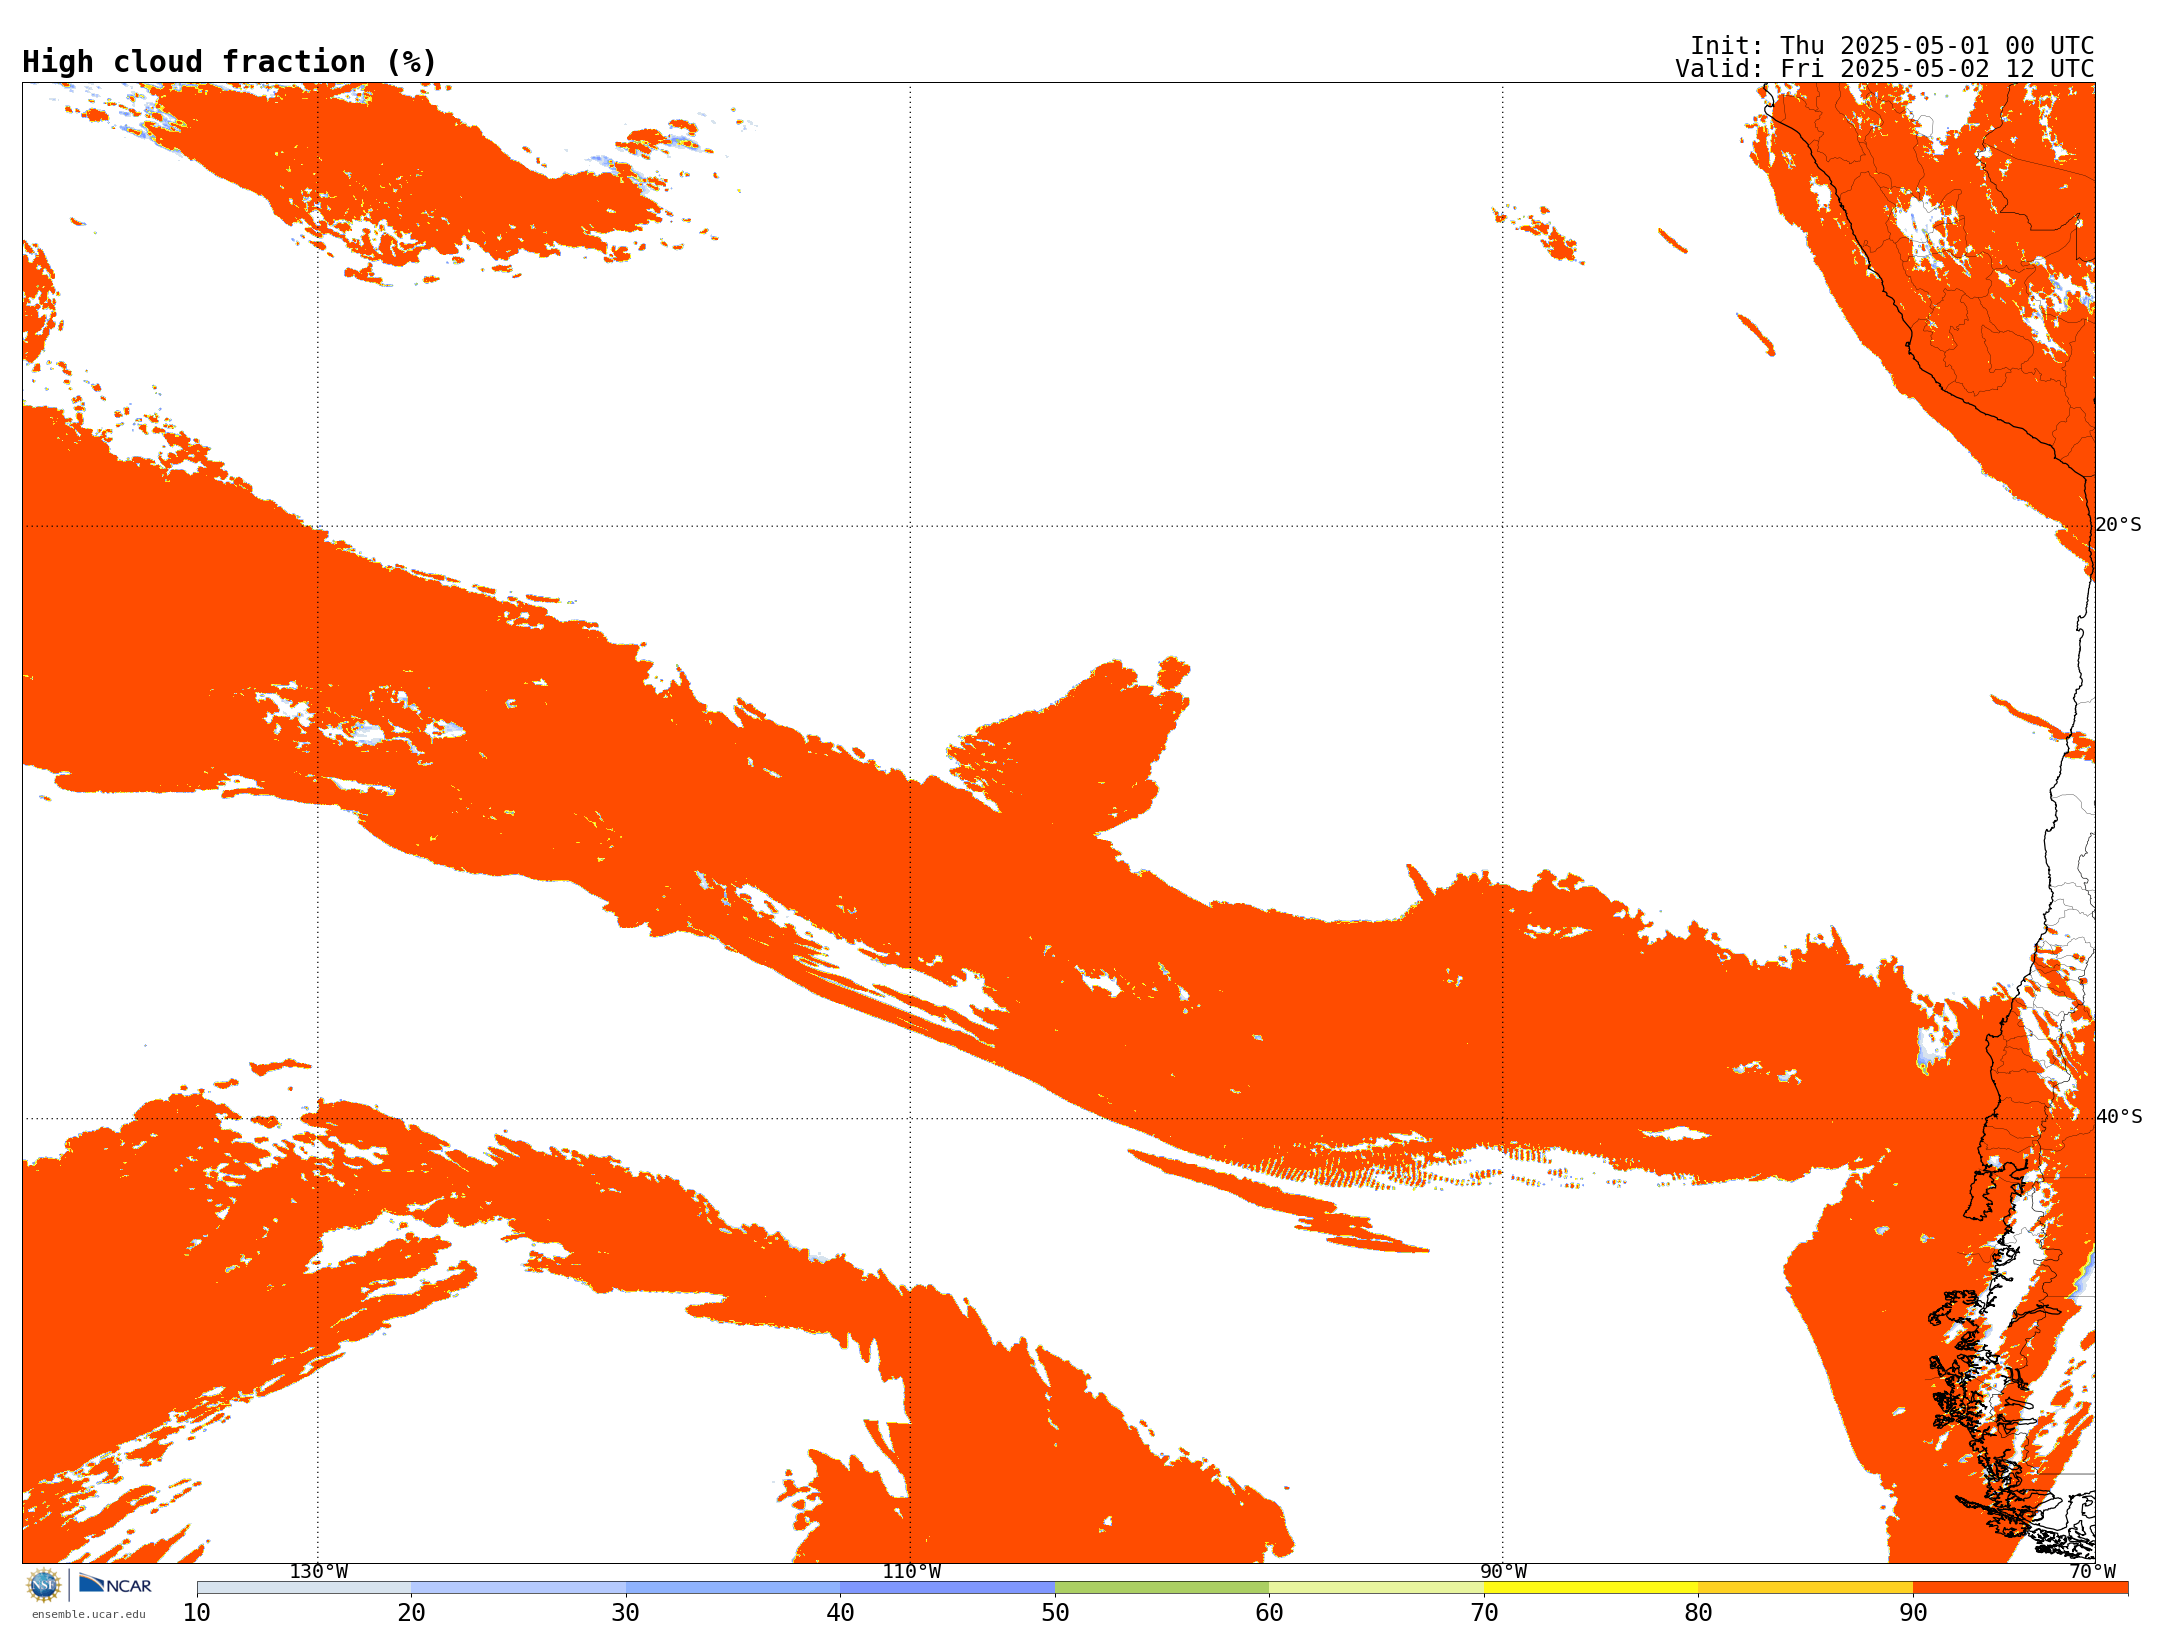Click the NCAR logo

(x=115, y=1584)
